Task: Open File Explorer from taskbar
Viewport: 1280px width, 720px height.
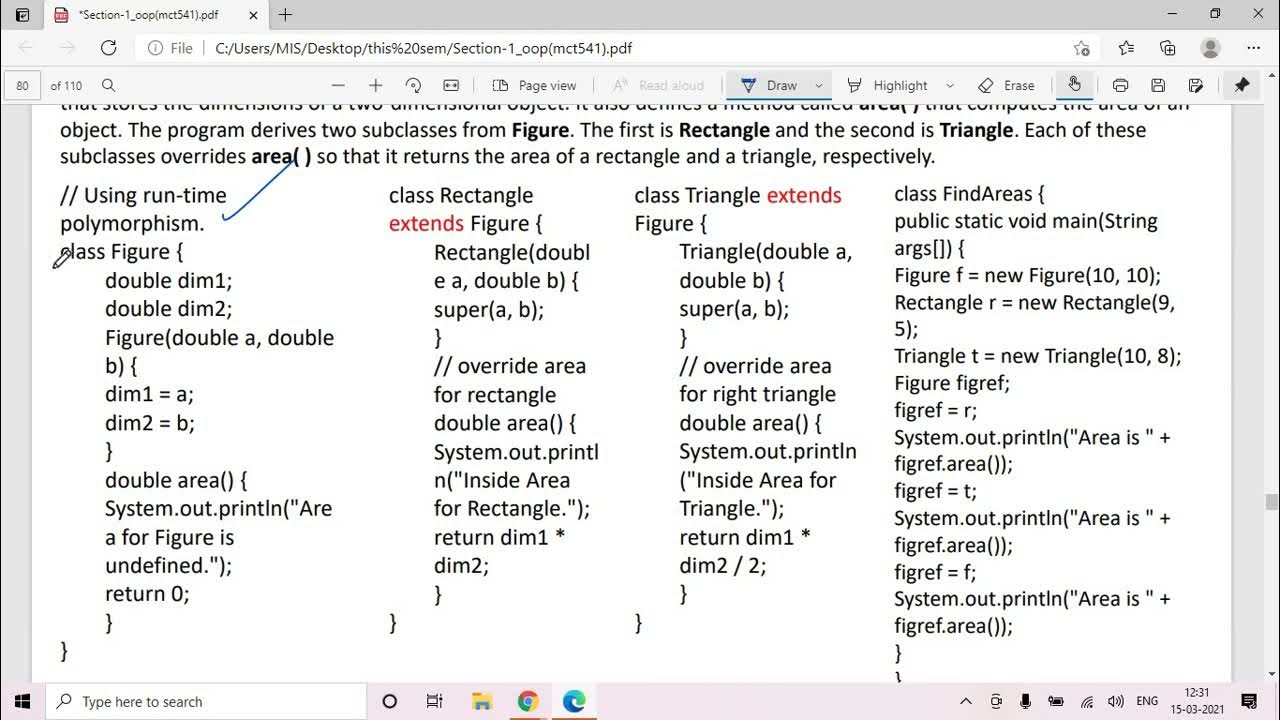Action: 481,701
